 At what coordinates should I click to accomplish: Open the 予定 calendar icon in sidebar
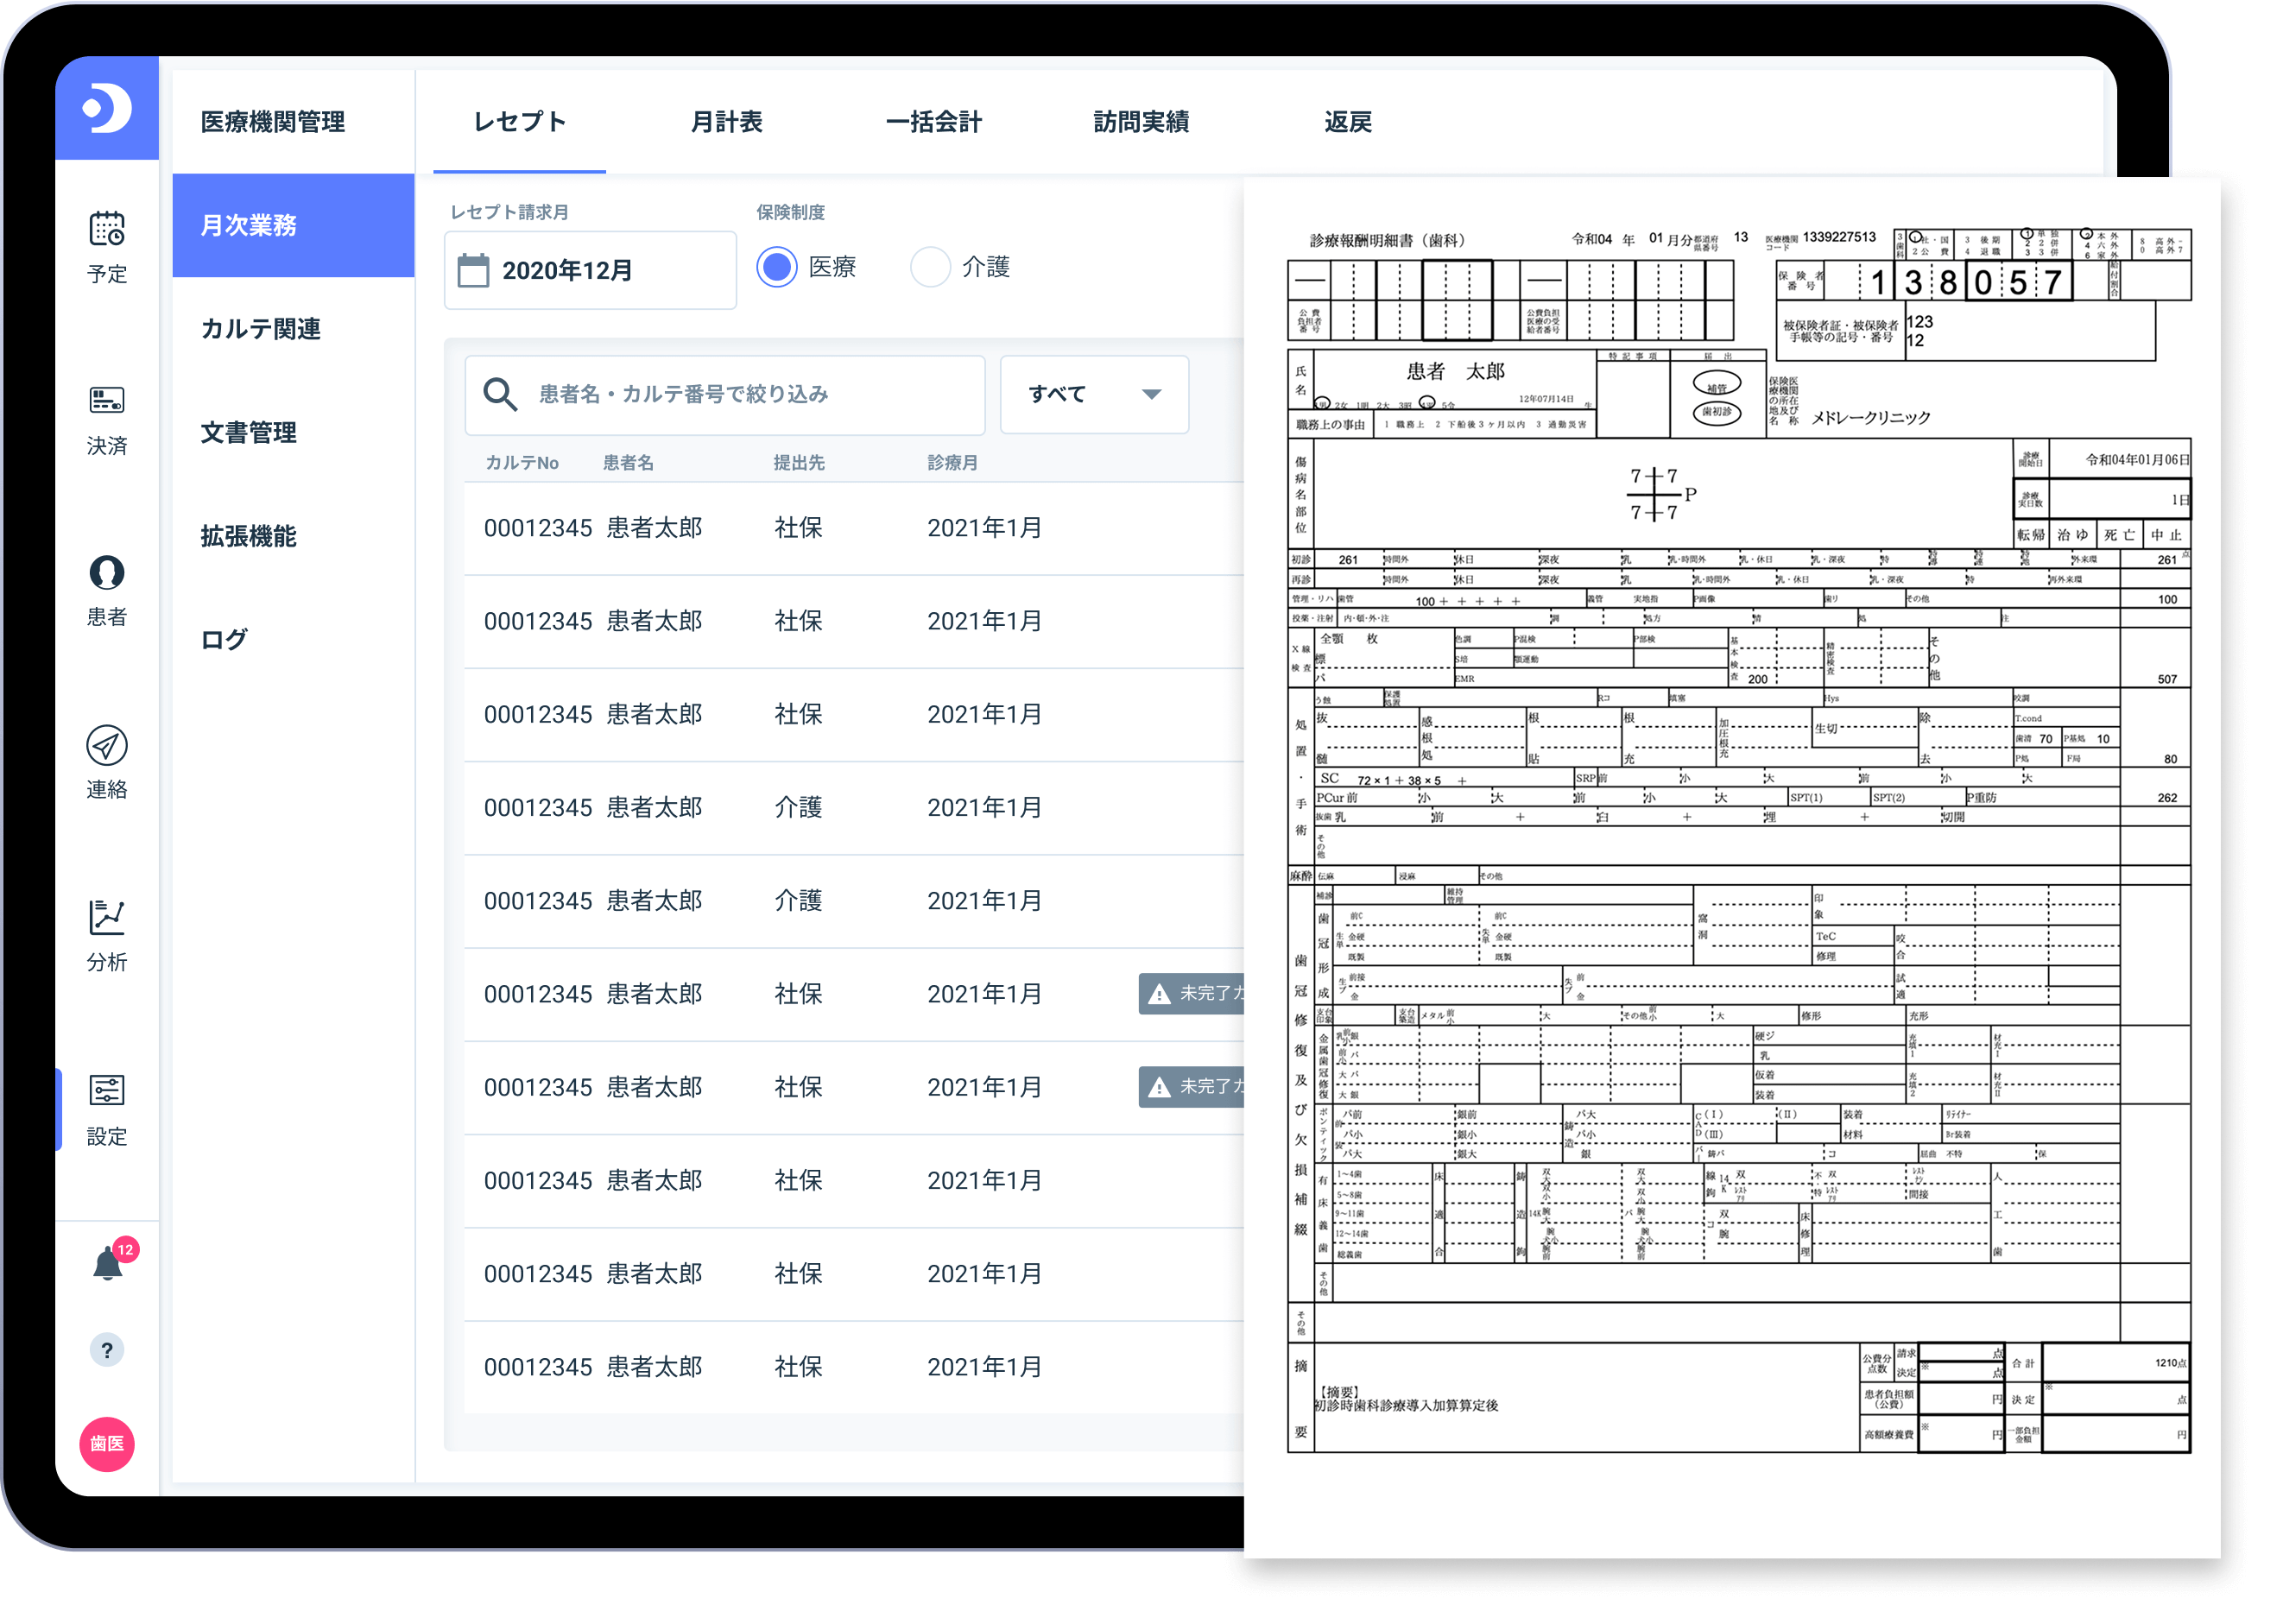[107, 229]
